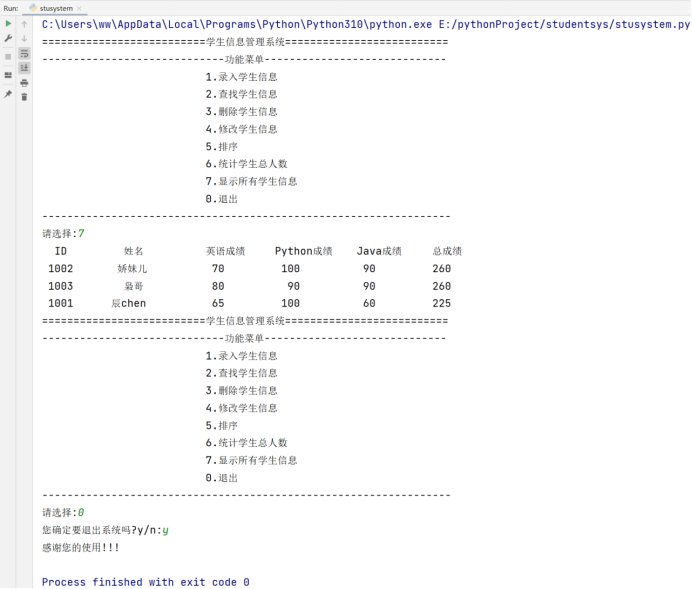This screenshot has height=589, width=692.
Task: Click the python.exe command path line
Action: pyautogui.click(x=366, y=24)
